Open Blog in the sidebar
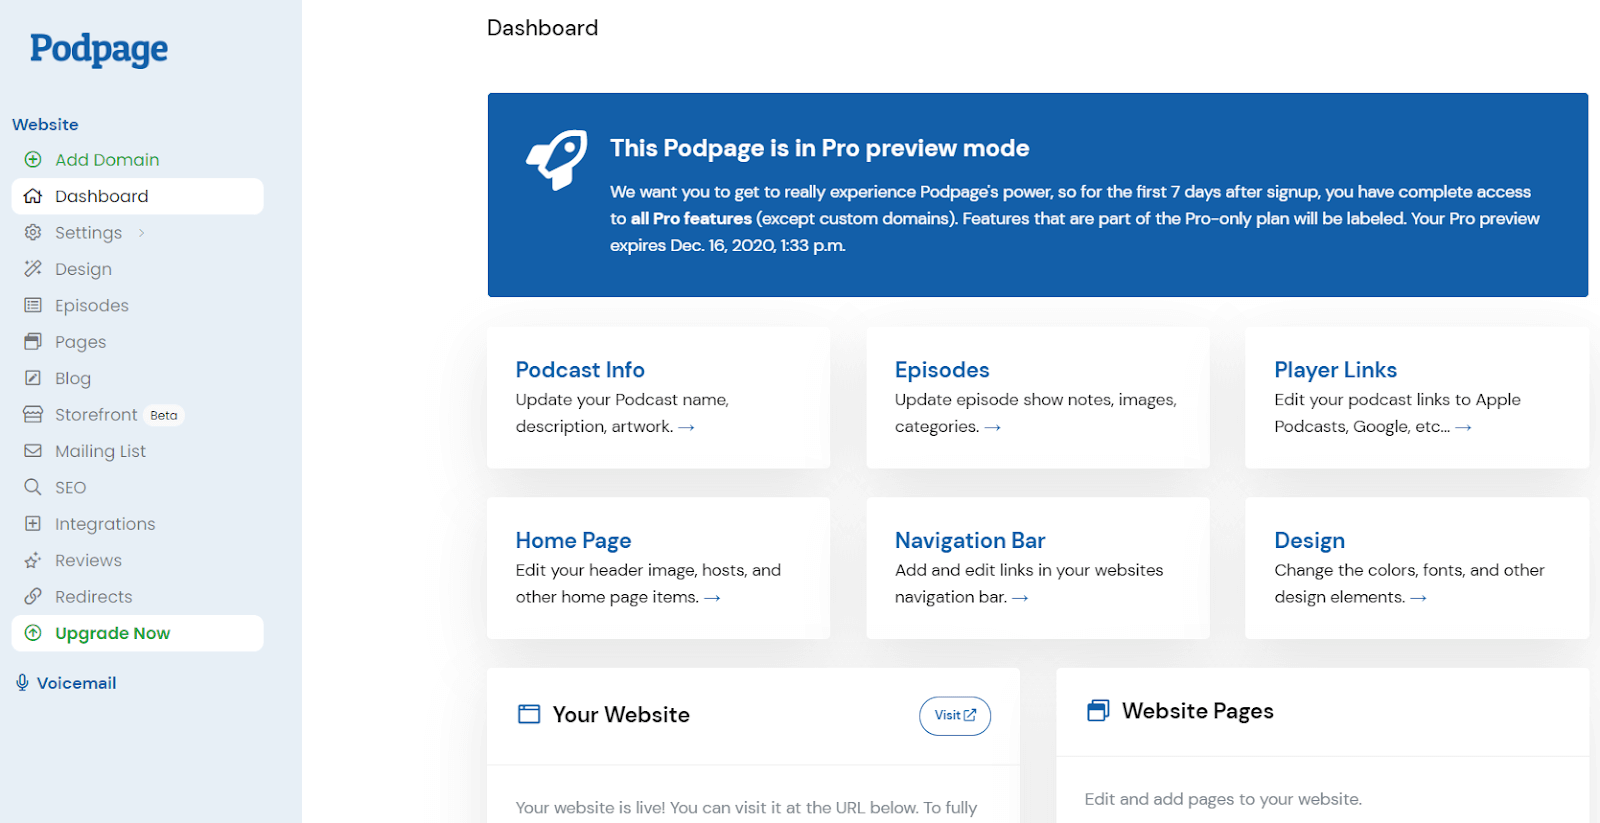This screenshot has width=1600, height=823. coord(73,378)
